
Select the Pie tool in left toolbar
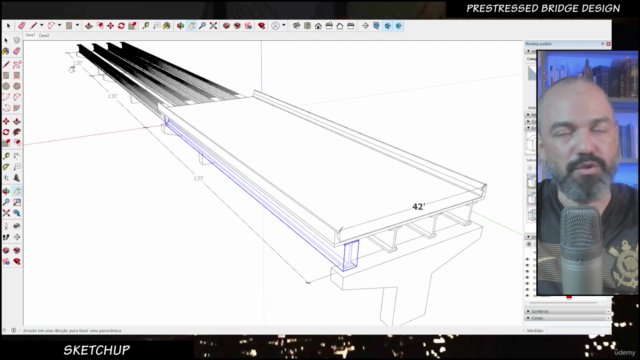(x=17, y=108)
